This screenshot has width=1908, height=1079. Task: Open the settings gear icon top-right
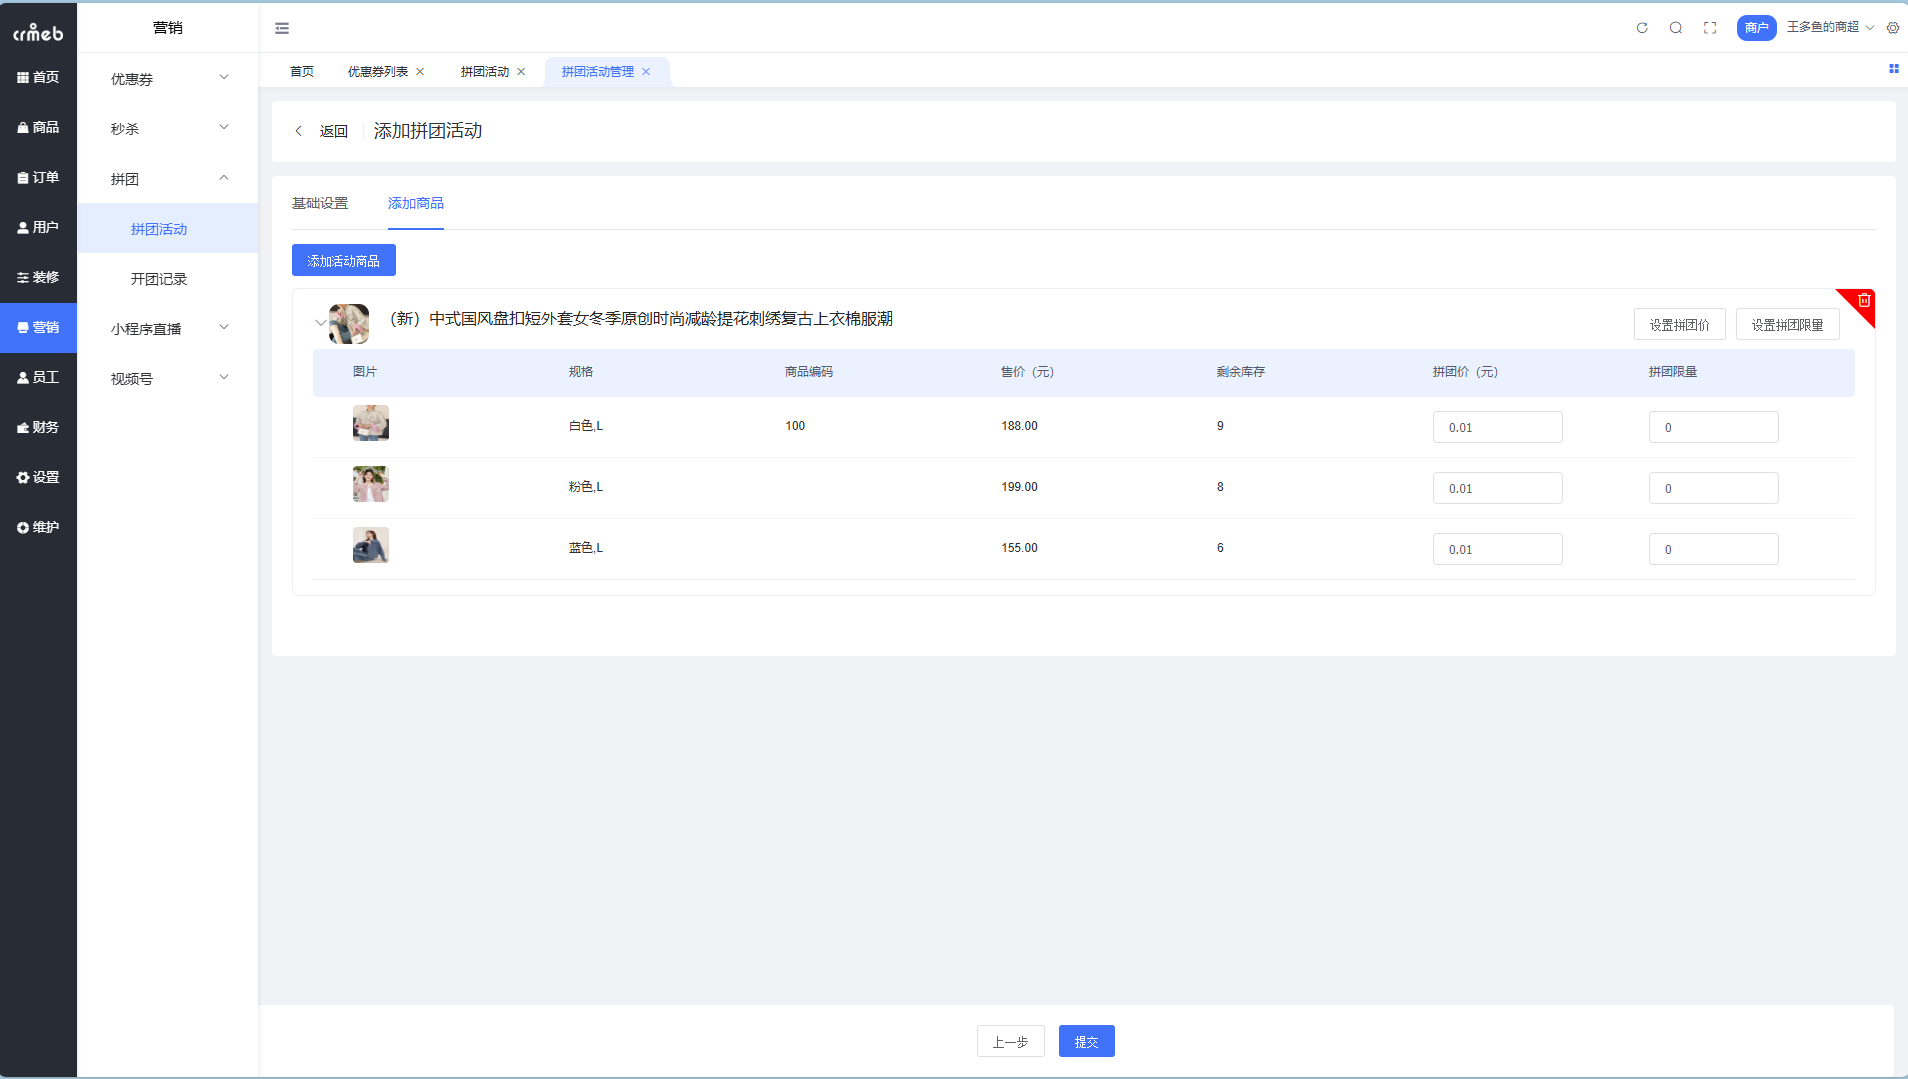point(1893,28)
